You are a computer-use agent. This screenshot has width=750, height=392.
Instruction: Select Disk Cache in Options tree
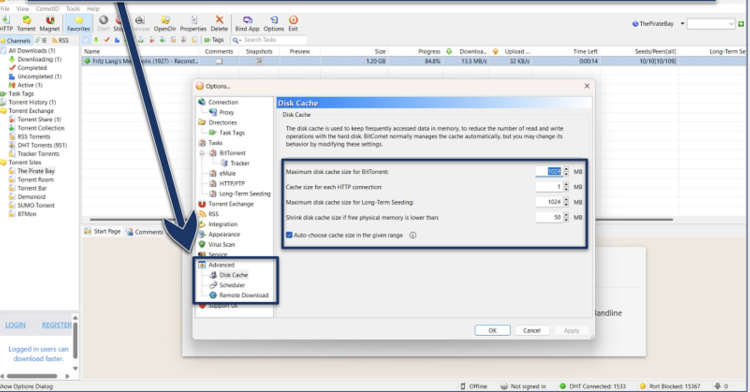coord(233,275)
